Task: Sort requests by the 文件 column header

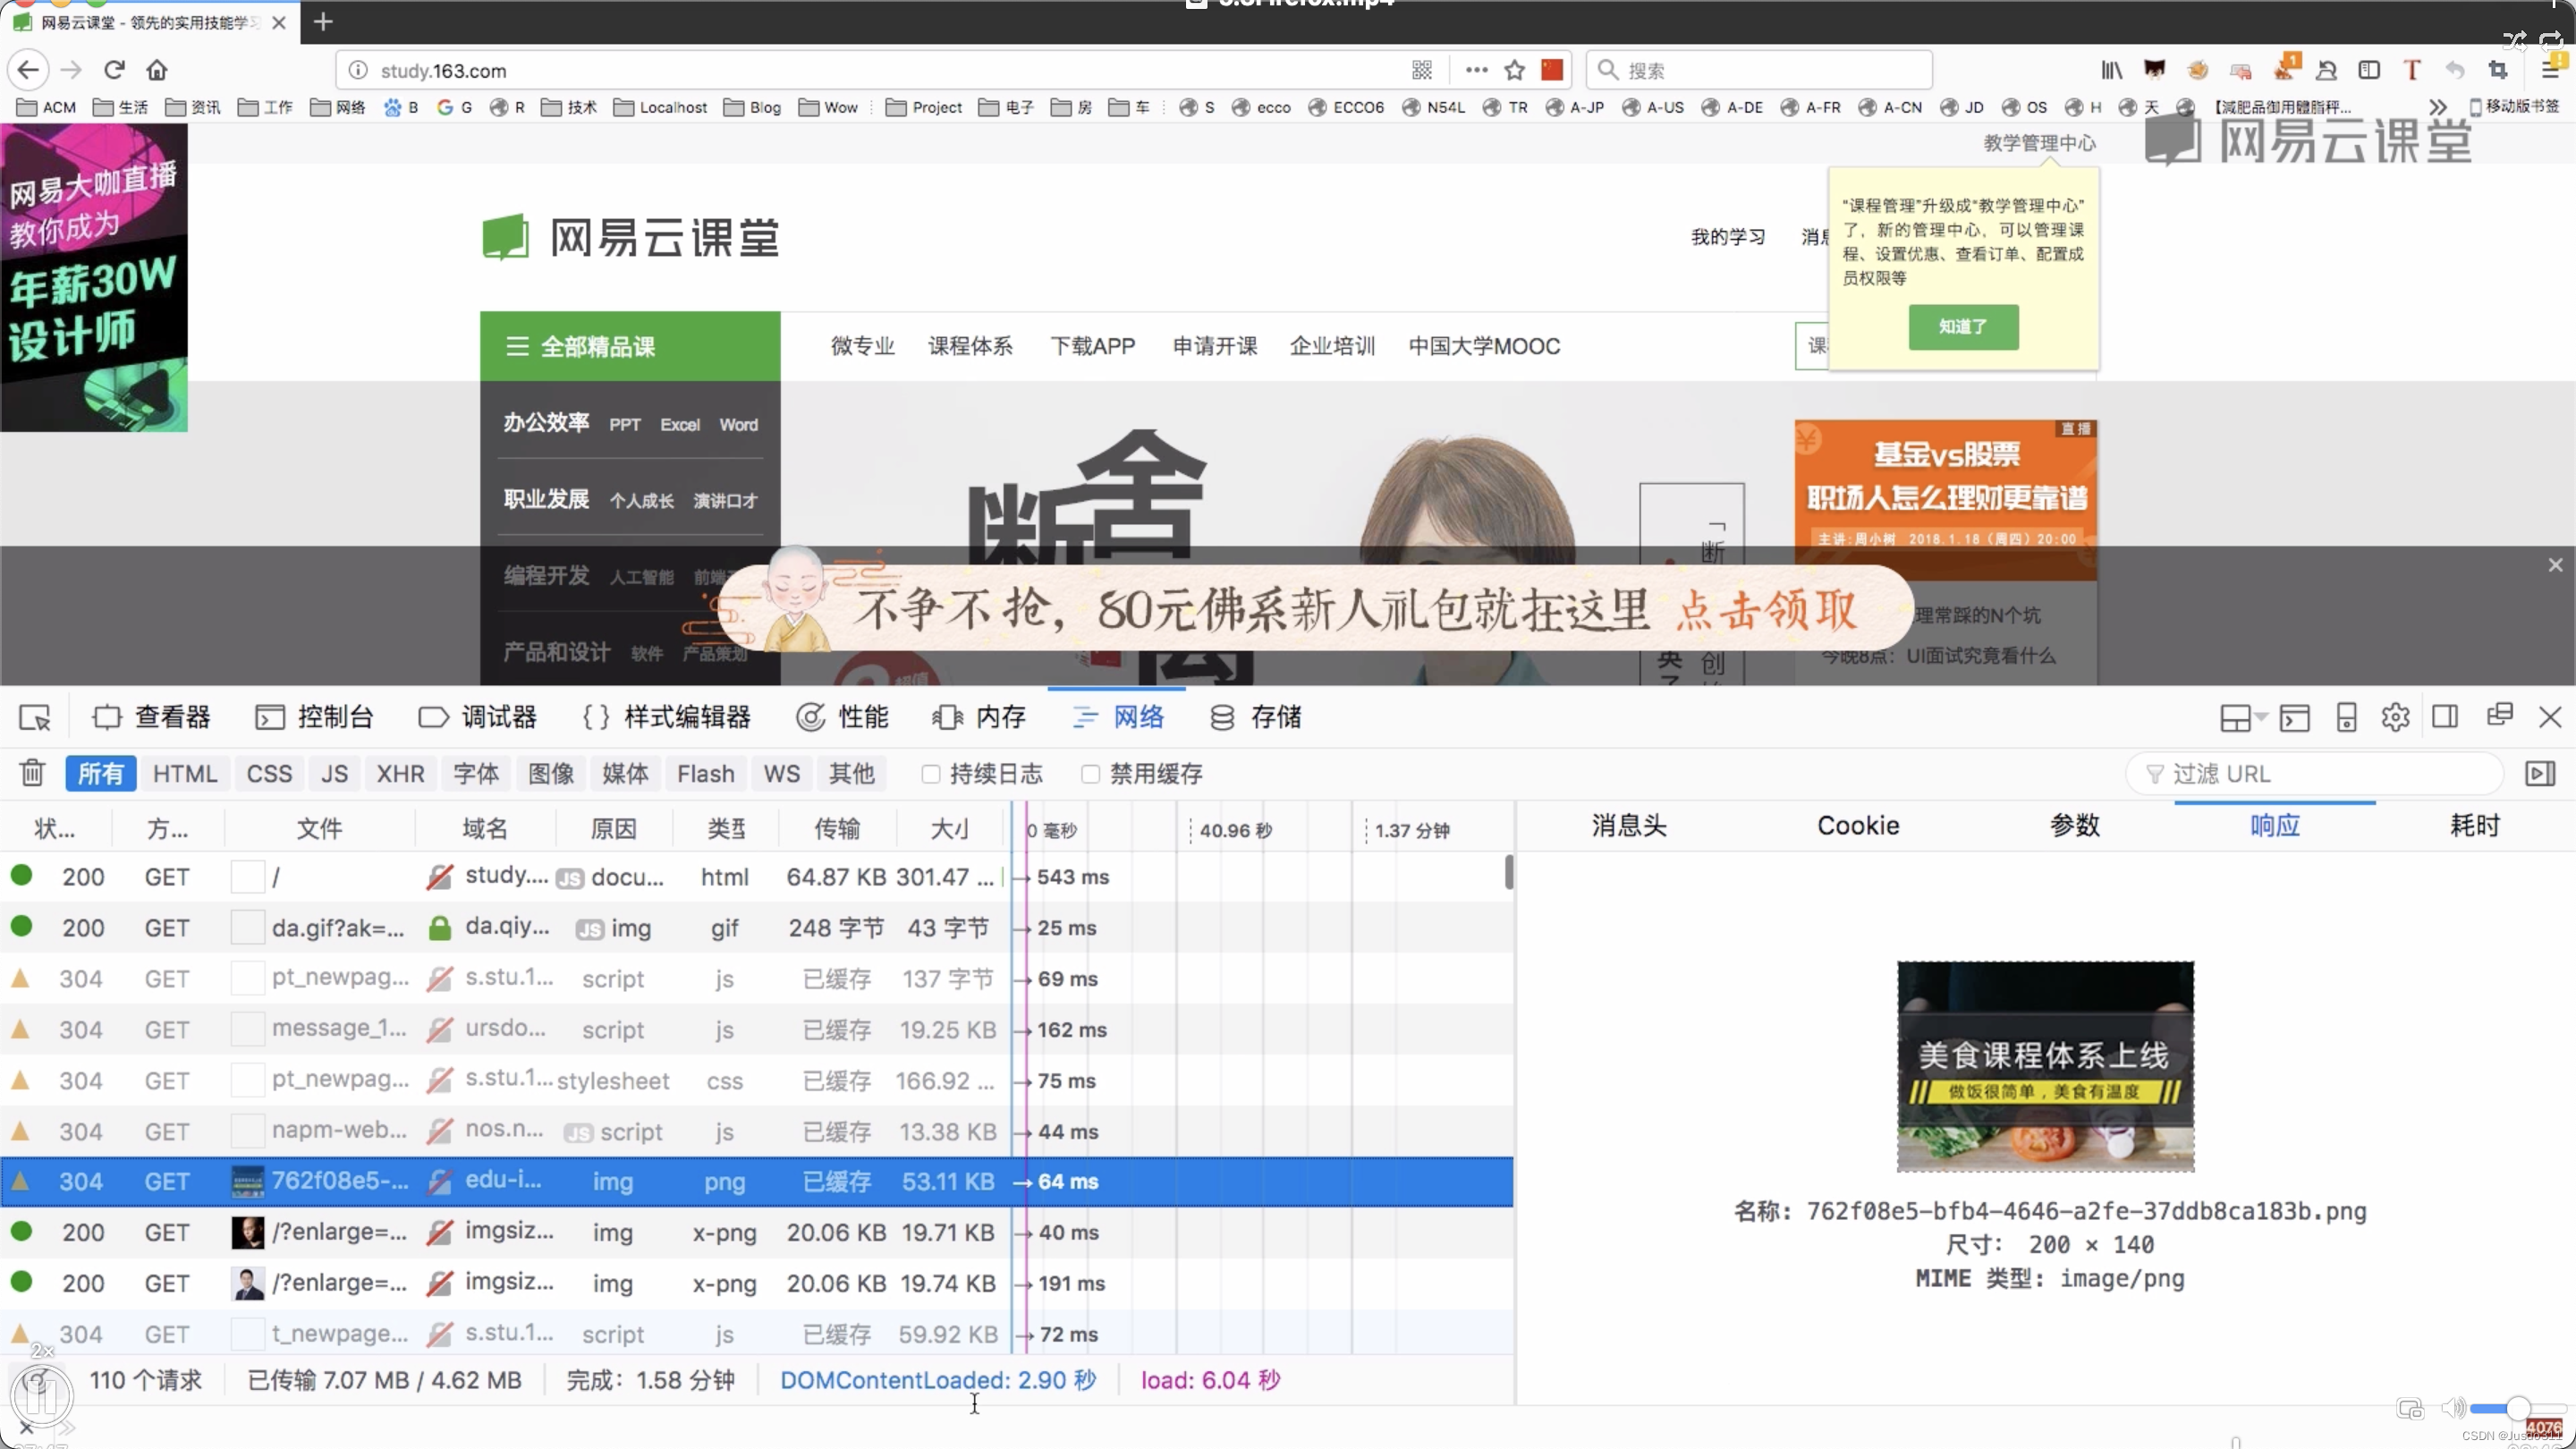Action: (x=319, y=828)
